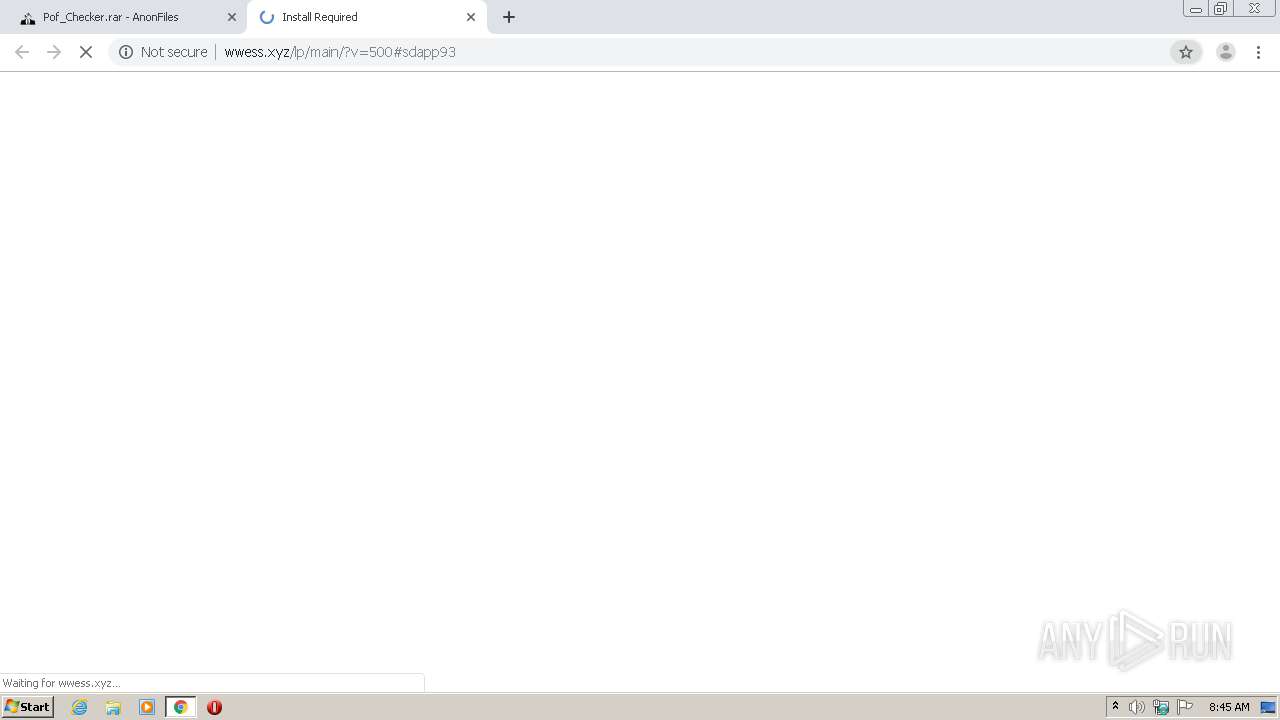The height and width of the screenshot is (720, 1280).
Task: Select the Install Required tab
Action: click(366, 17)
